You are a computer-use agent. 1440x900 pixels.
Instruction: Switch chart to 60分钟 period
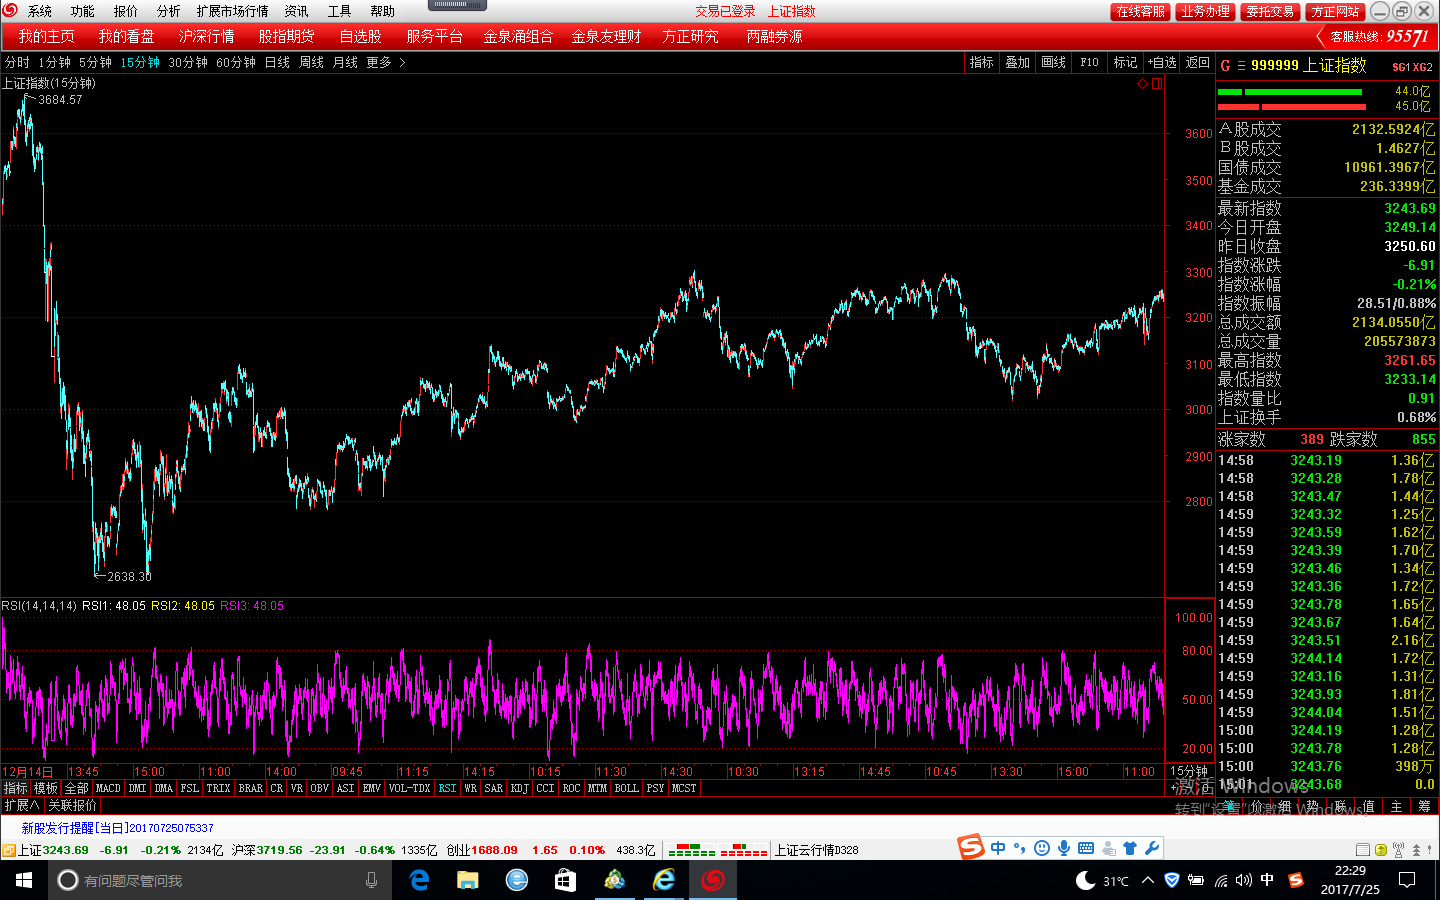point(236,62)
